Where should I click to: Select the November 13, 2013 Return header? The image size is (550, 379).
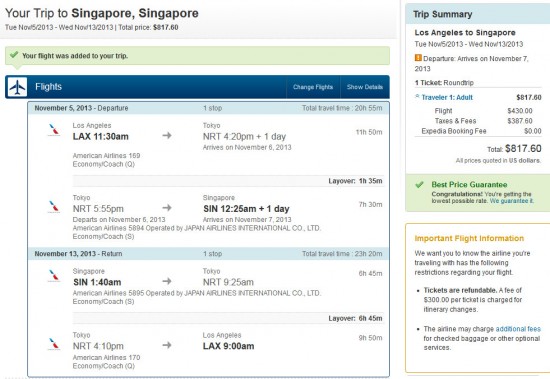tap(208, 254)
